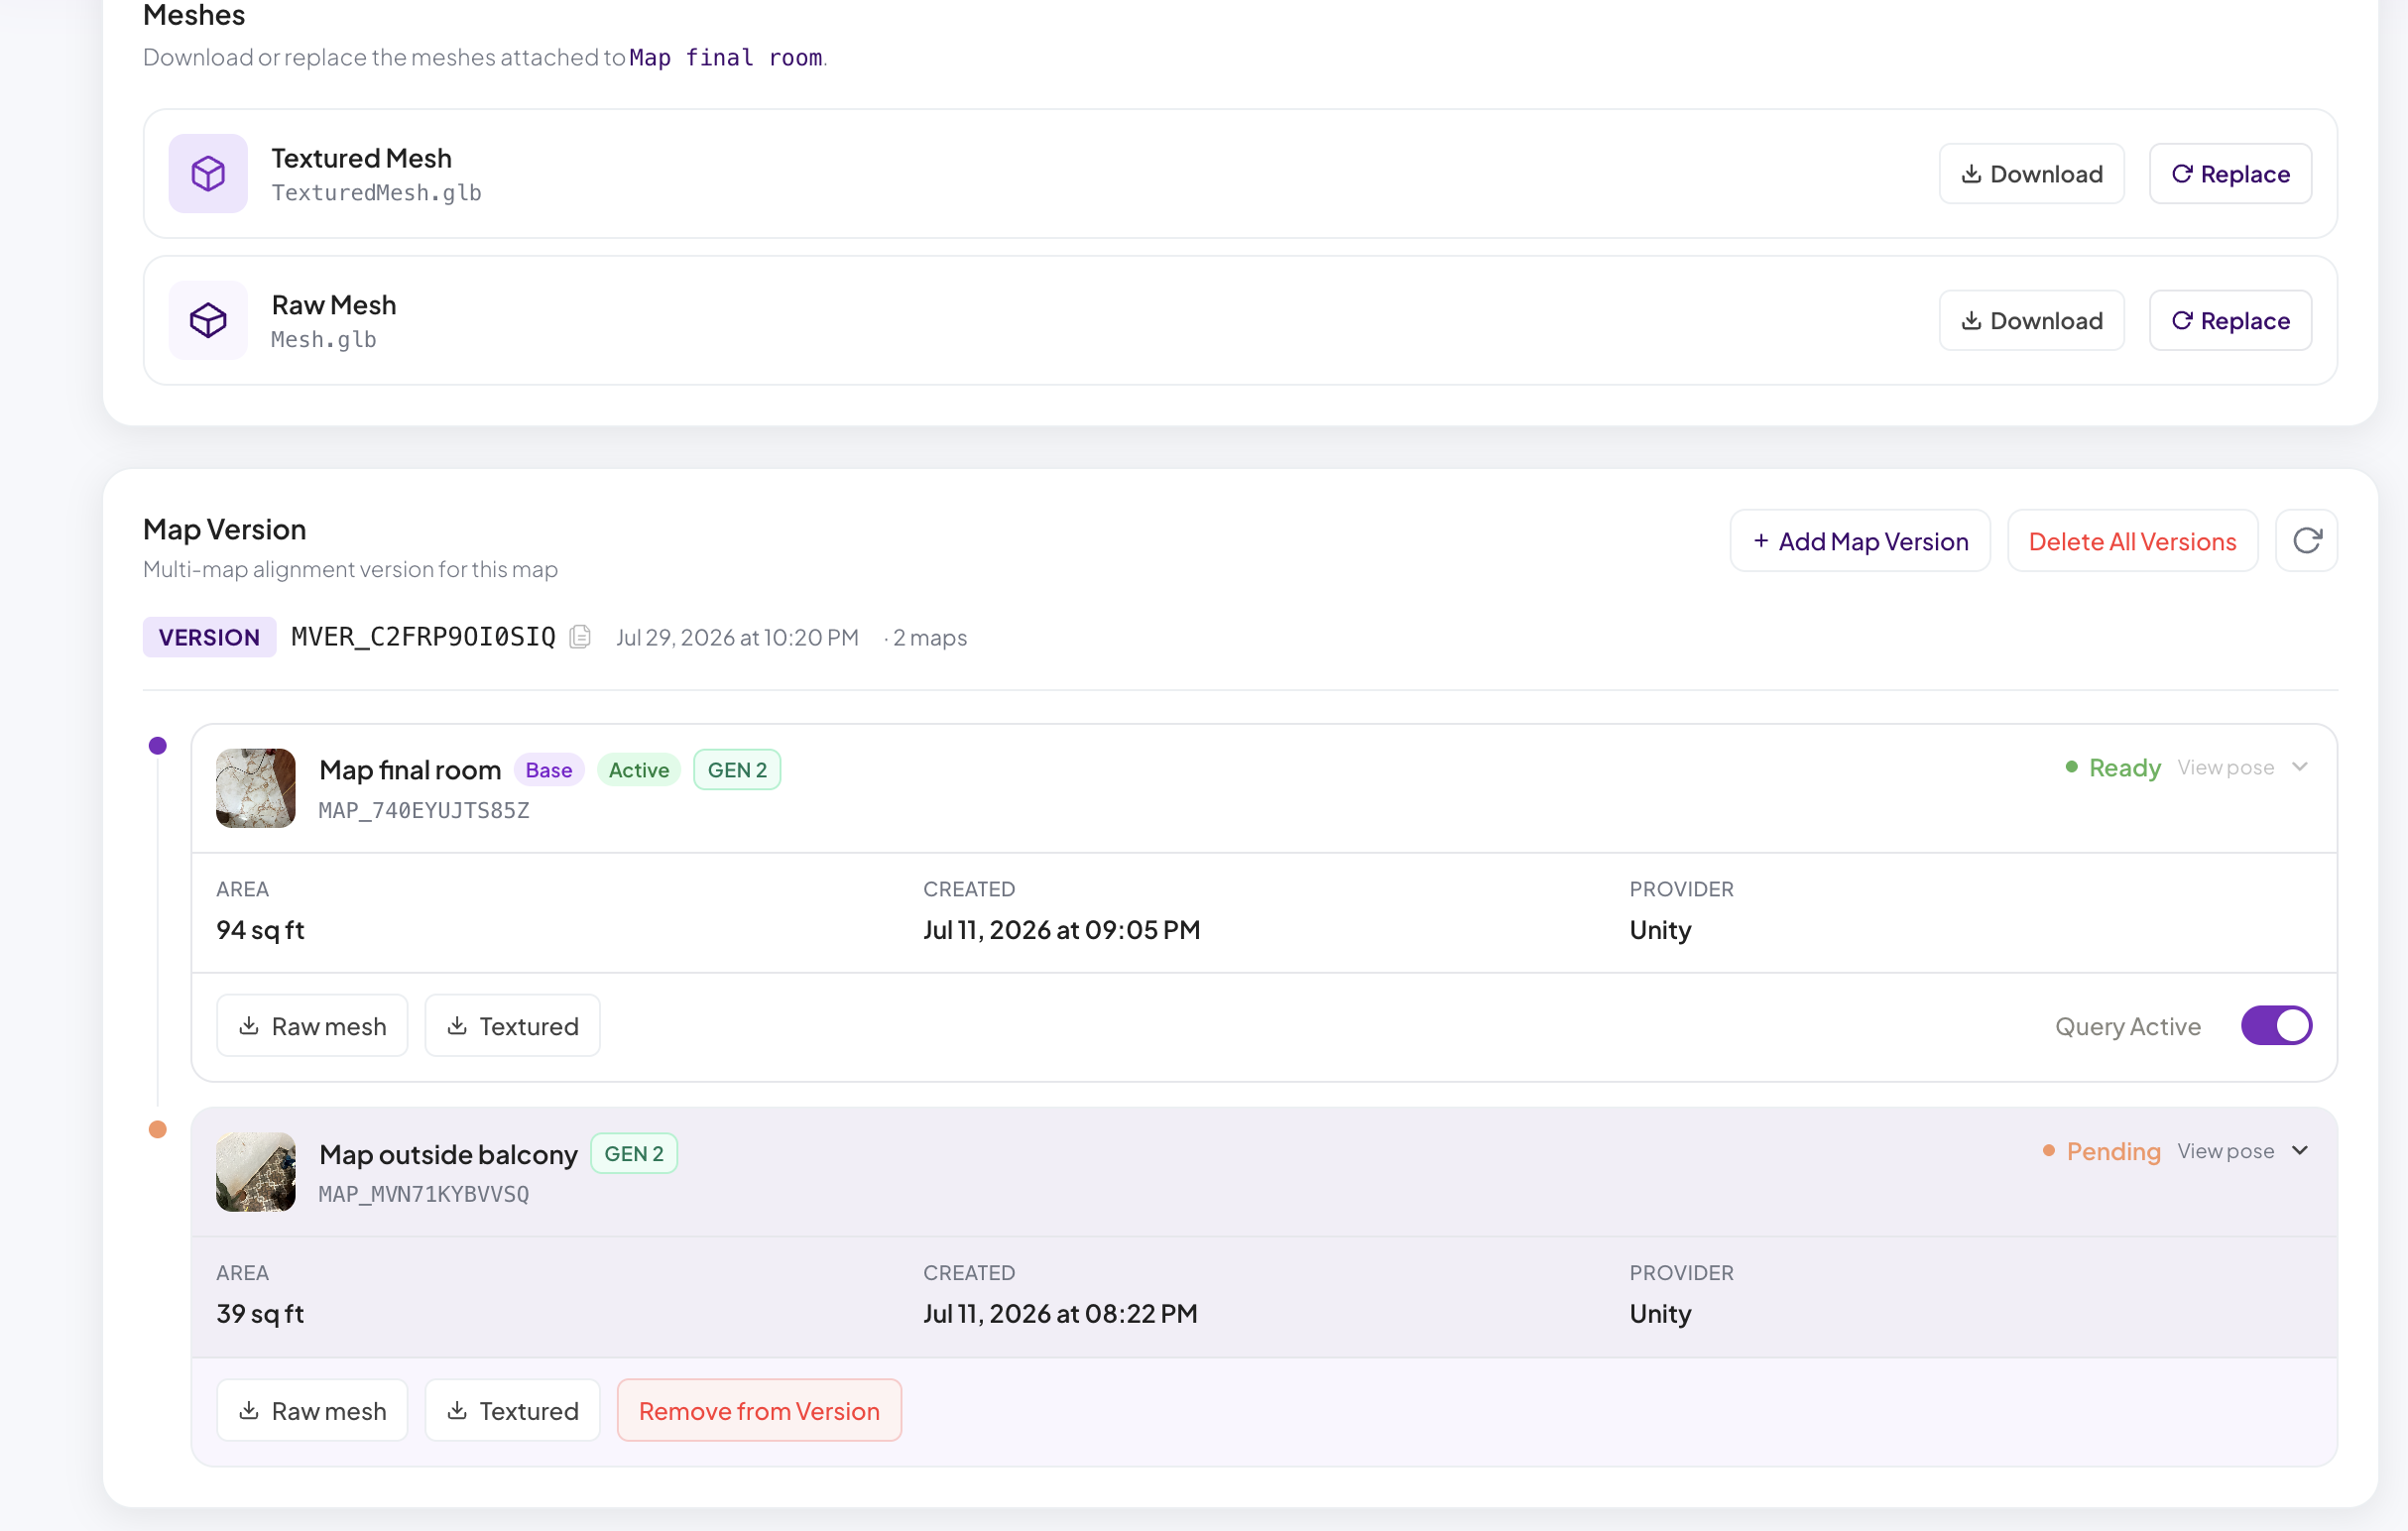This screenshot has width=2408, height=1531.
Task: Expand View pose for Map outside balcony
Action: click(2244, 1151)
